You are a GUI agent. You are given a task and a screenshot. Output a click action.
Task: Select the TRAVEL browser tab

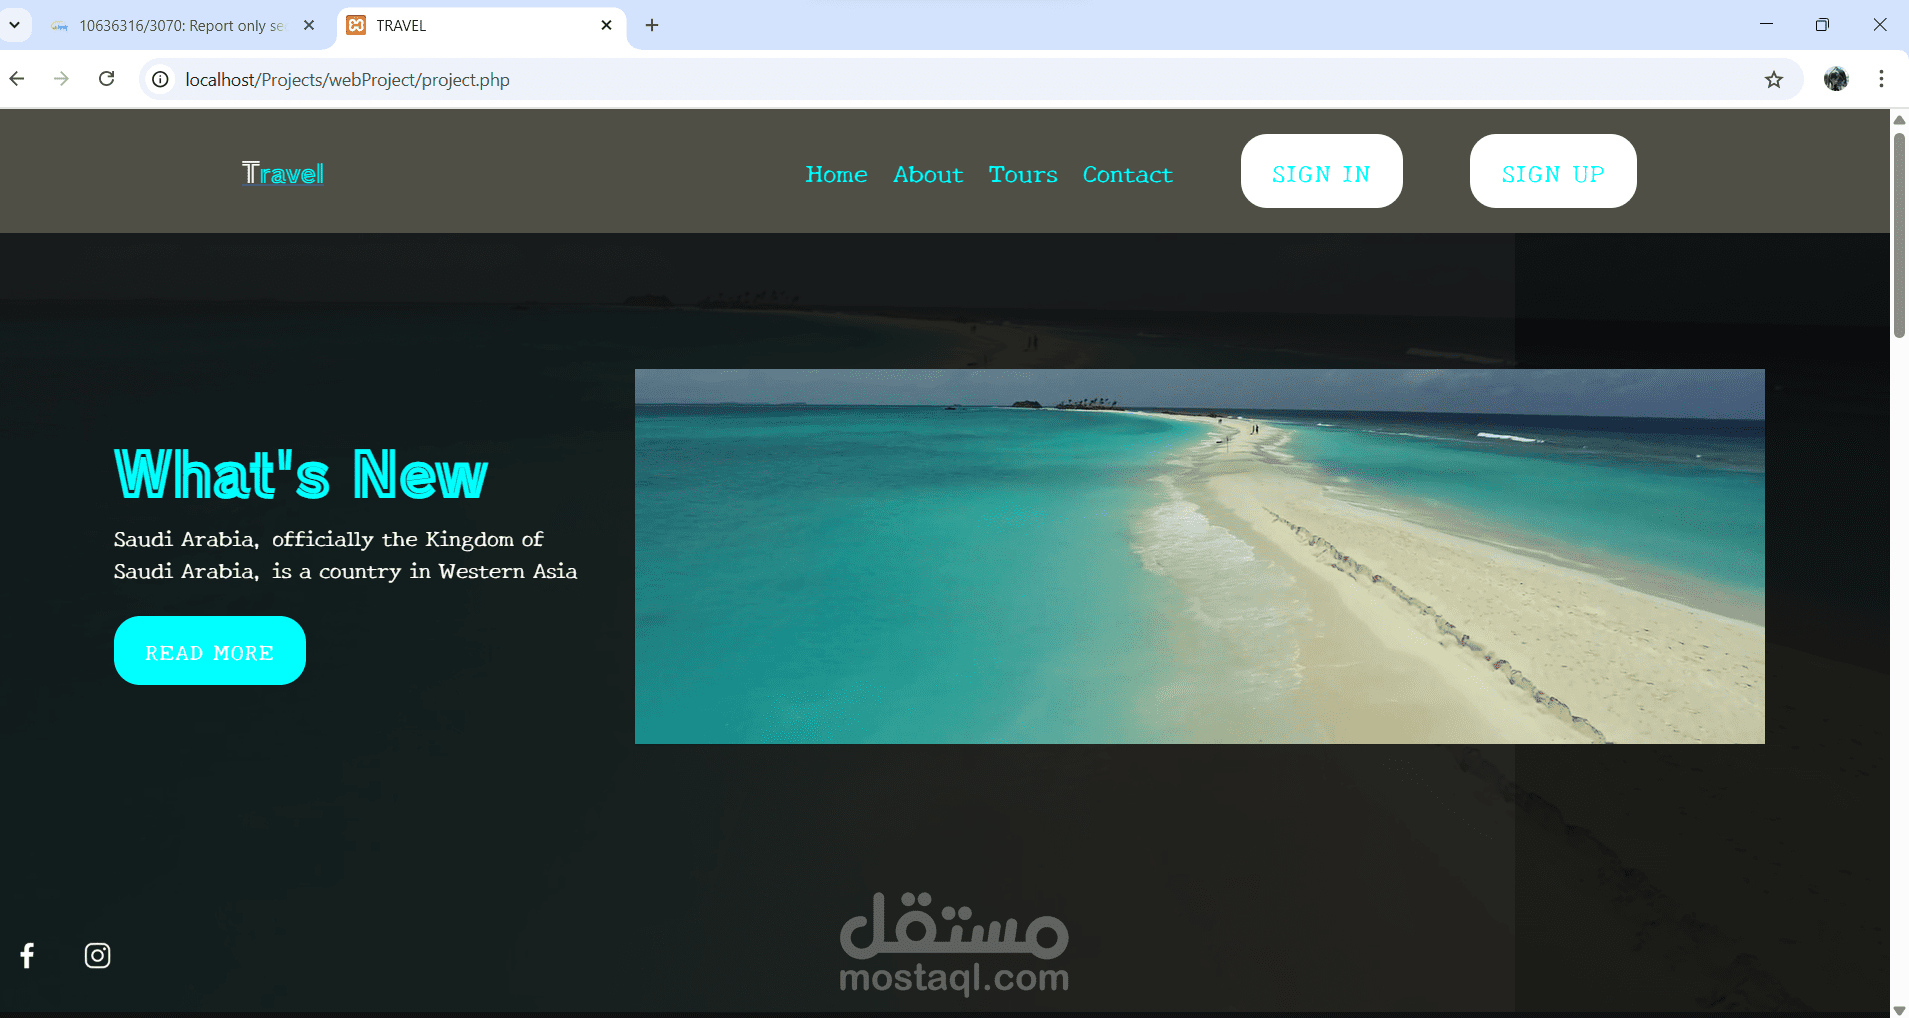[482, 25]
